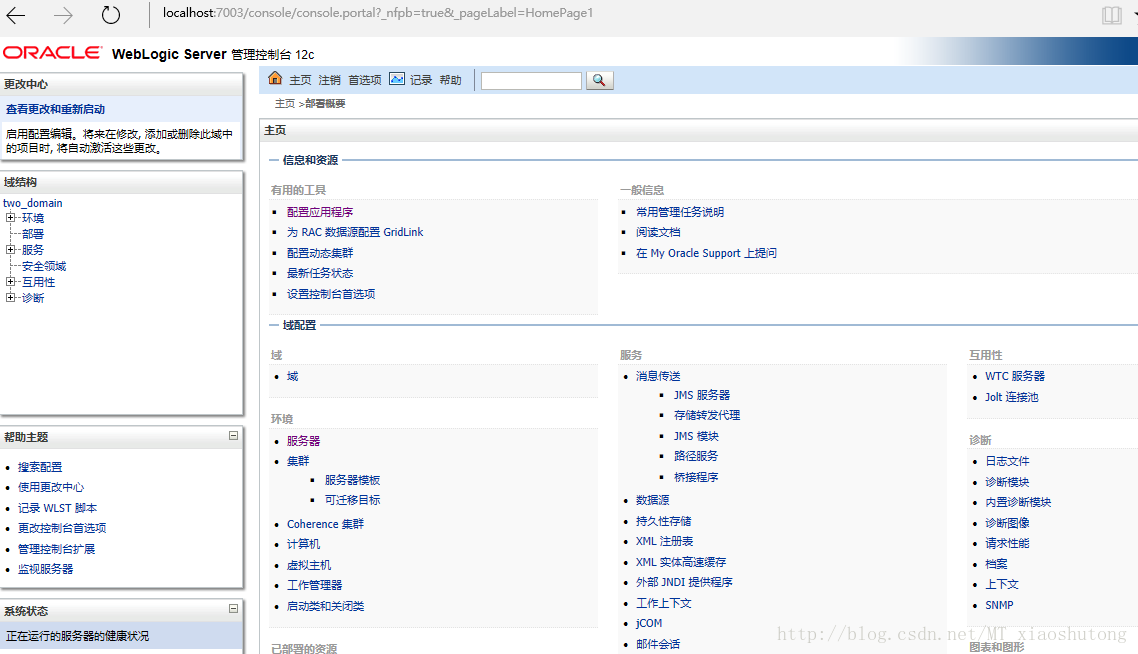Select two_domain in the domain tree
Viewport: 1138px width, 654px height.
33,203
